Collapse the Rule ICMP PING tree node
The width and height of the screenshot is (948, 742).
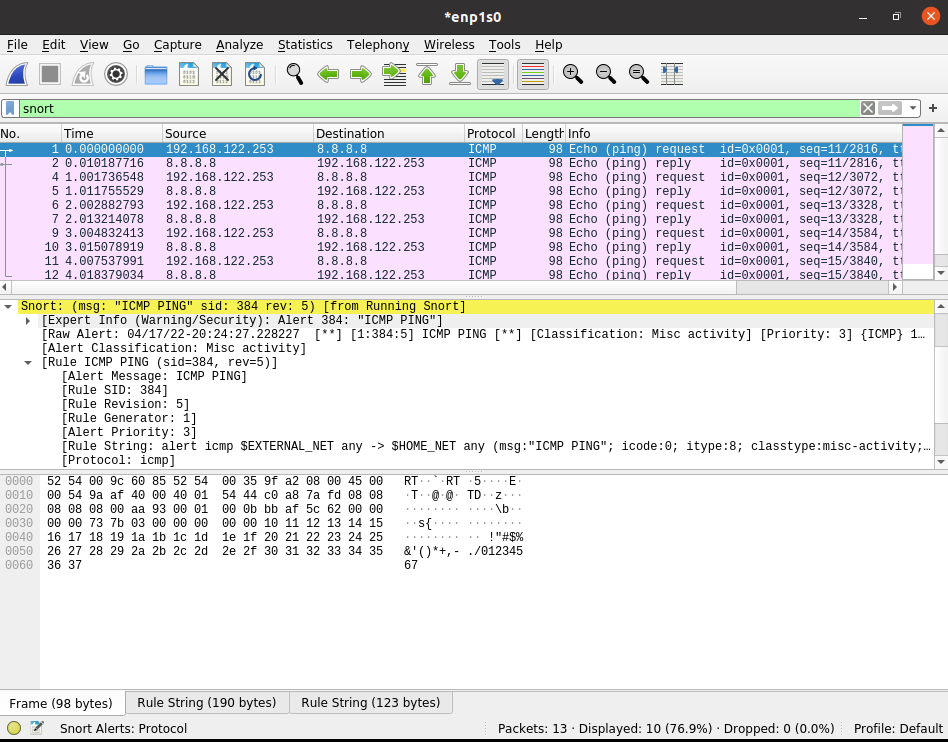[x=28, y=362]
